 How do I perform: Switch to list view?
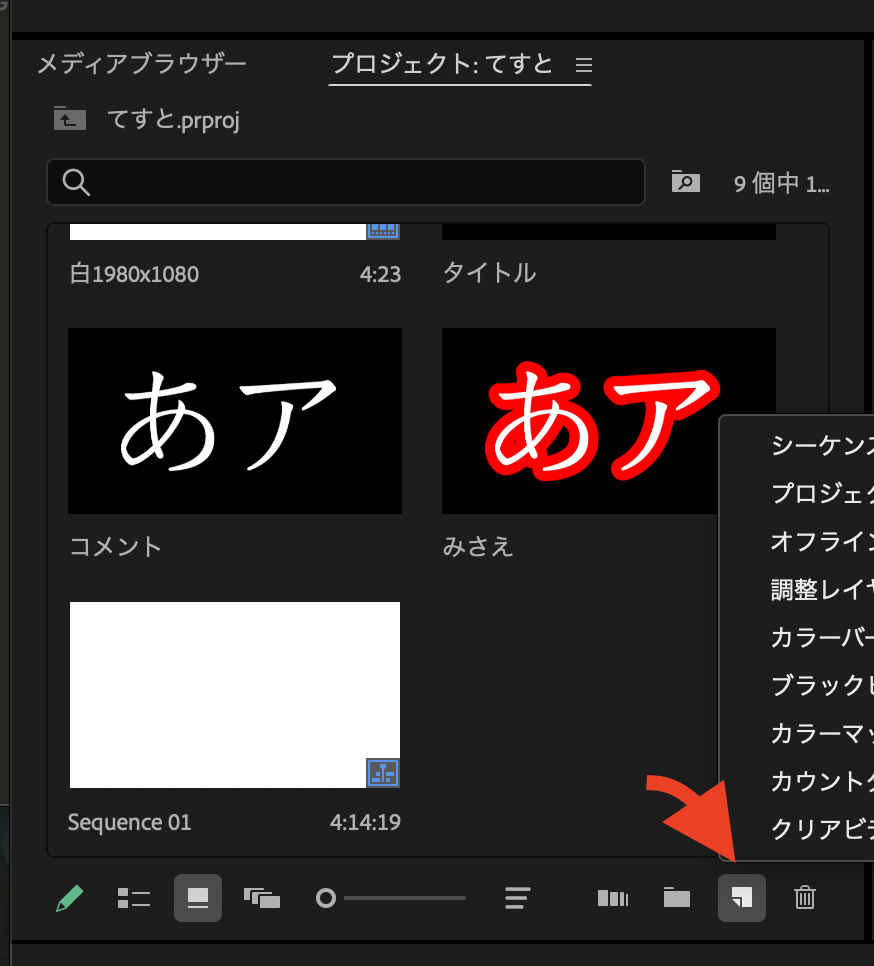pos(134,898)
